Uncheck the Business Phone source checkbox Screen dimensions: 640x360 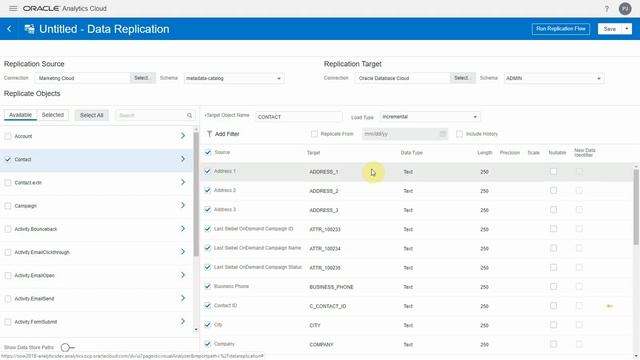click(x=208, y=287)
